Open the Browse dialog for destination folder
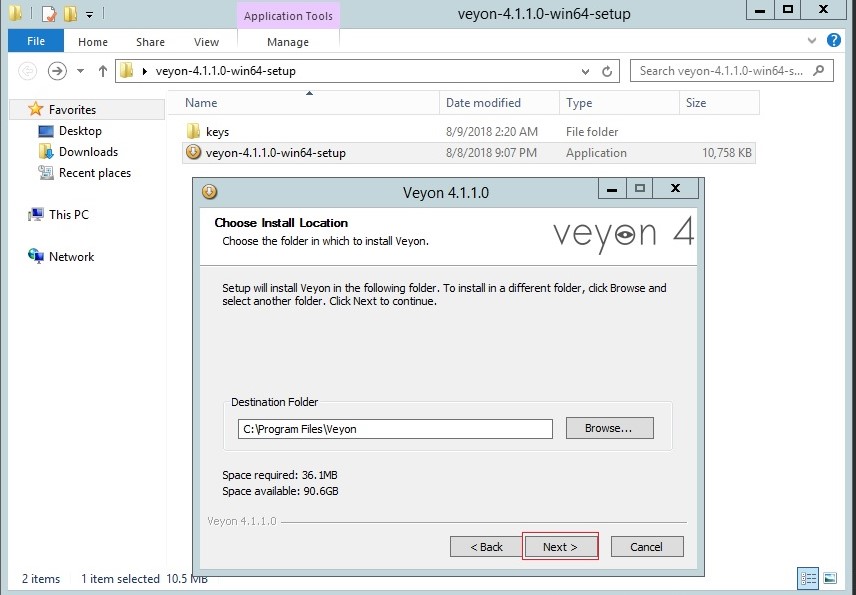The image size is (856, 595). click(x=609, y=428)
